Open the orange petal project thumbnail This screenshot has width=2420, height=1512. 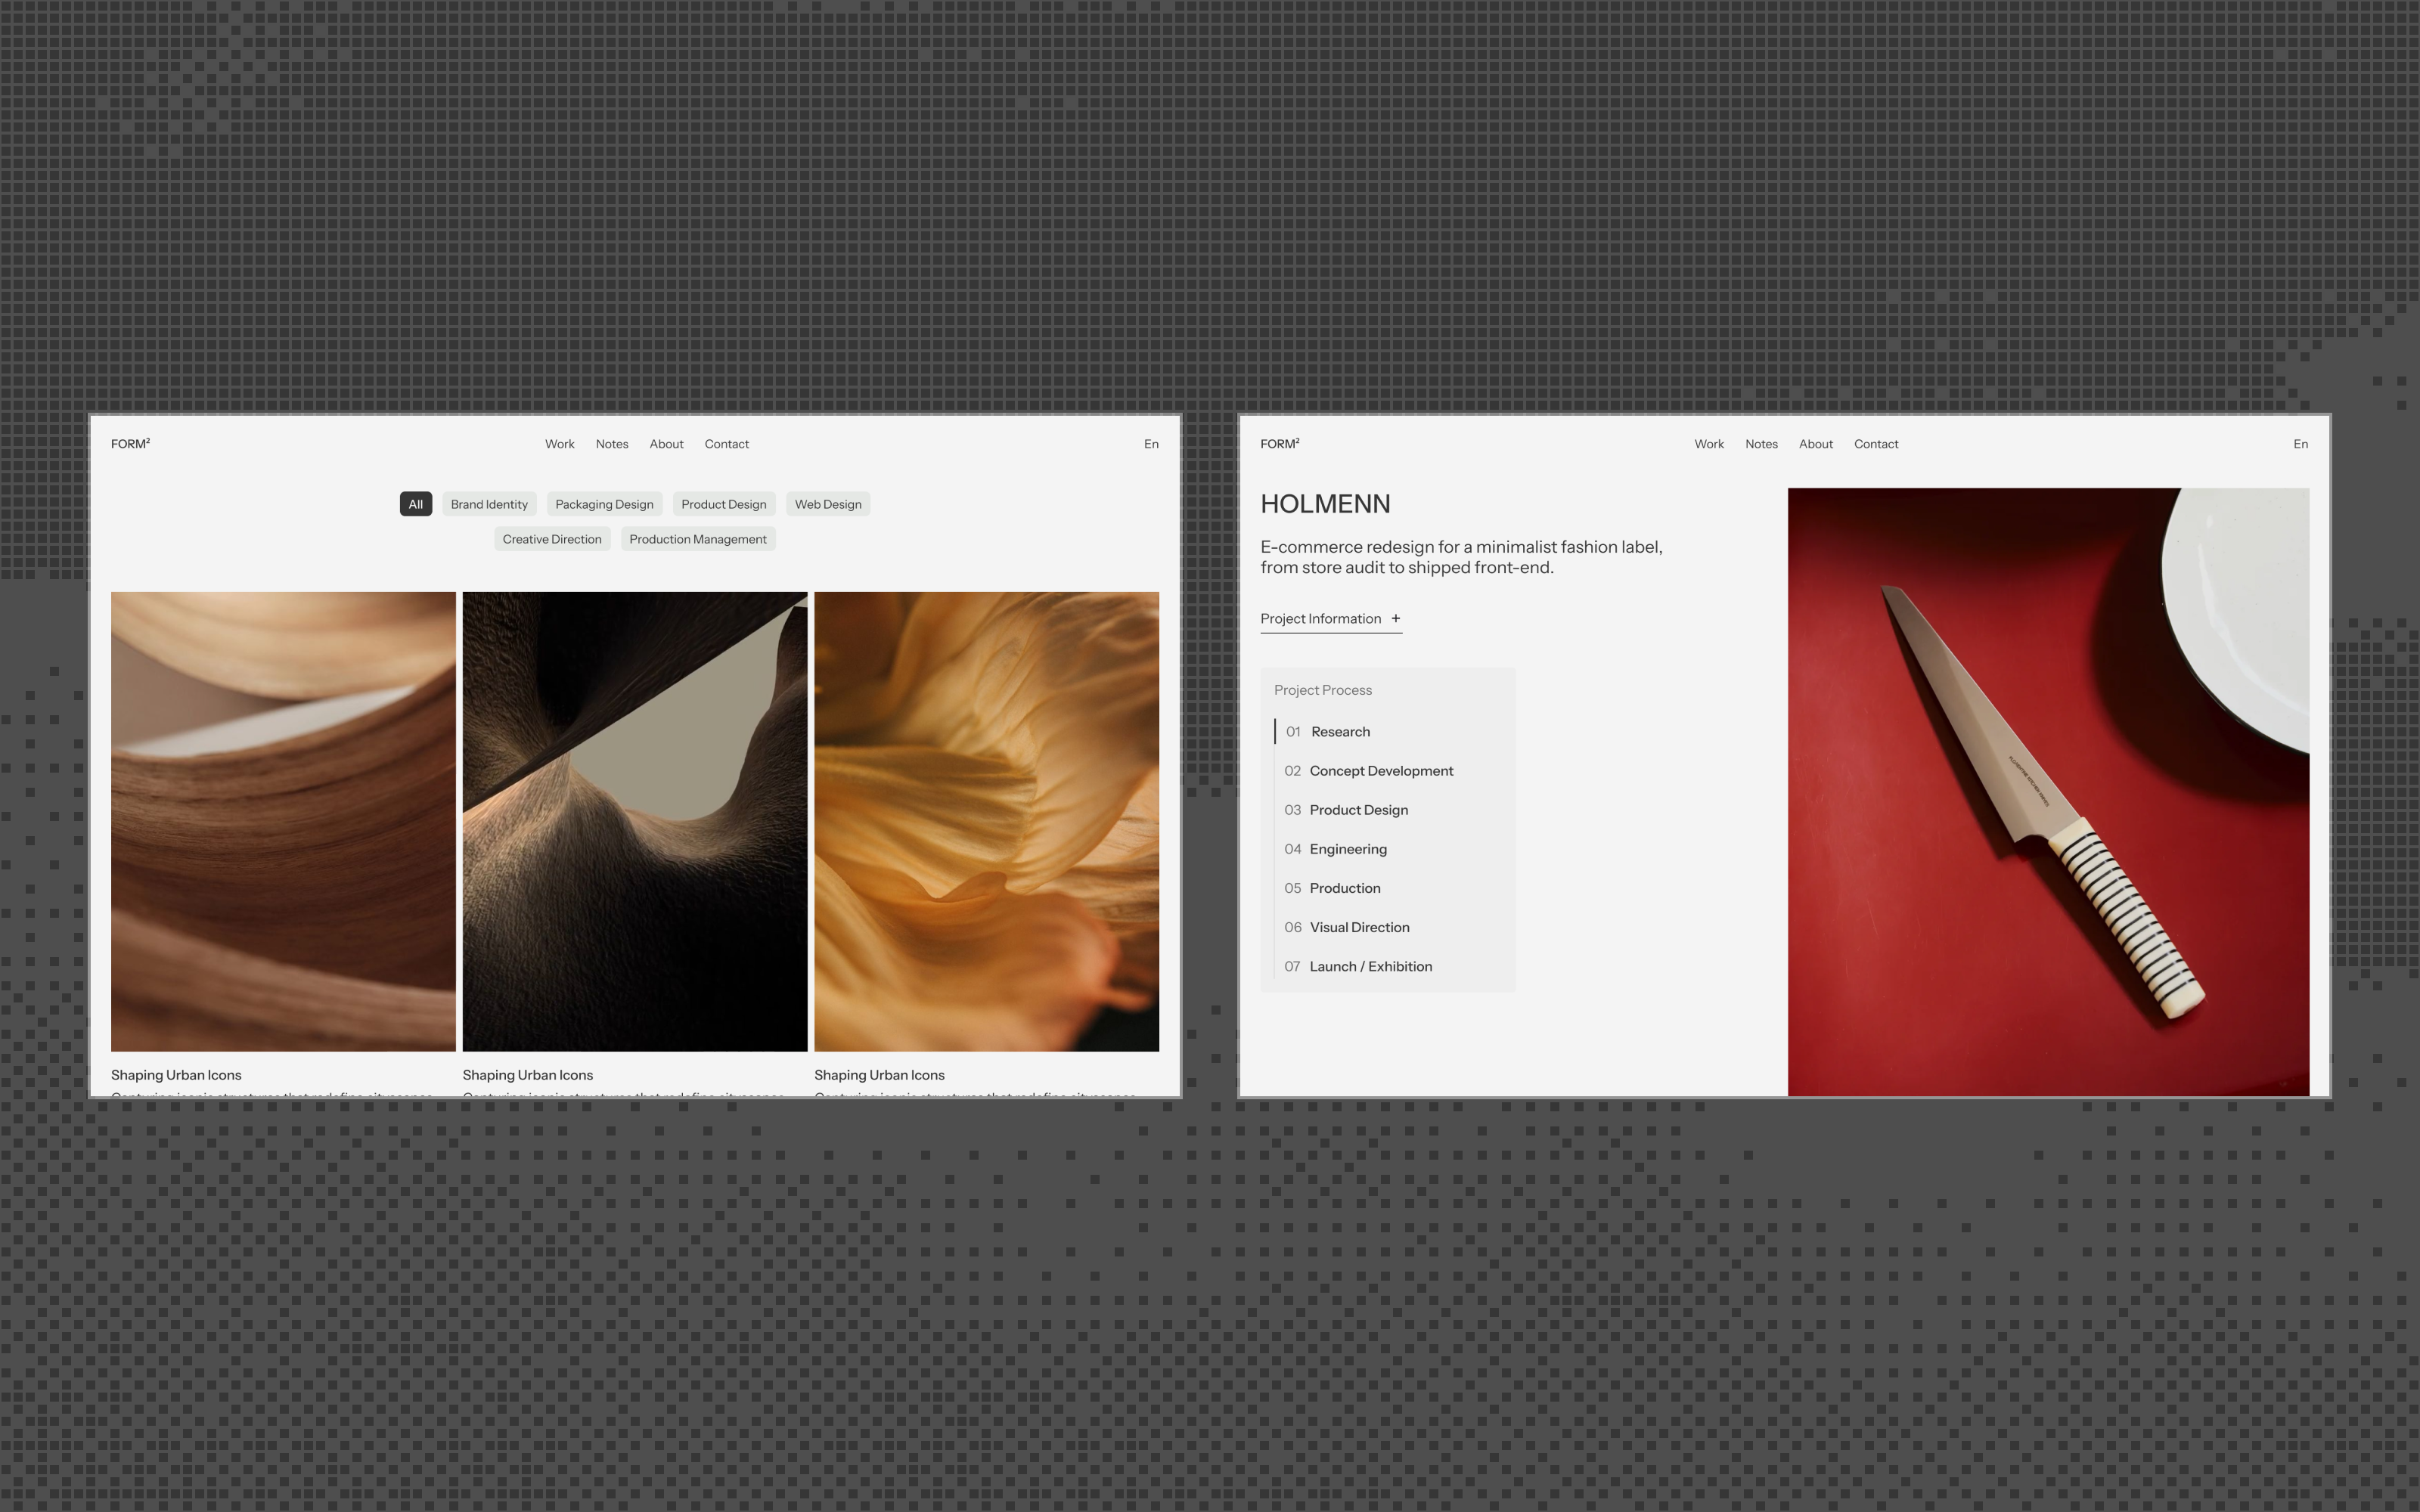[x=986, y=821]
